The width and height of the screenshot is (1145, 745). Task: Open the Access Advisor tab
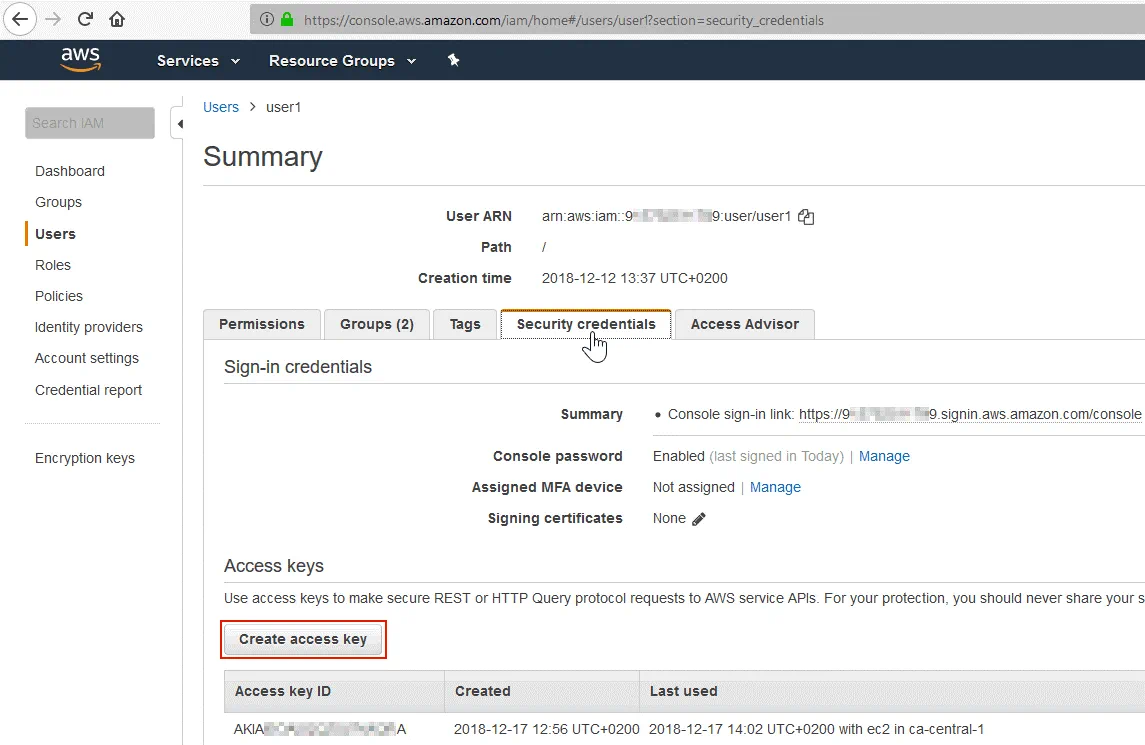tap(744, 324)
